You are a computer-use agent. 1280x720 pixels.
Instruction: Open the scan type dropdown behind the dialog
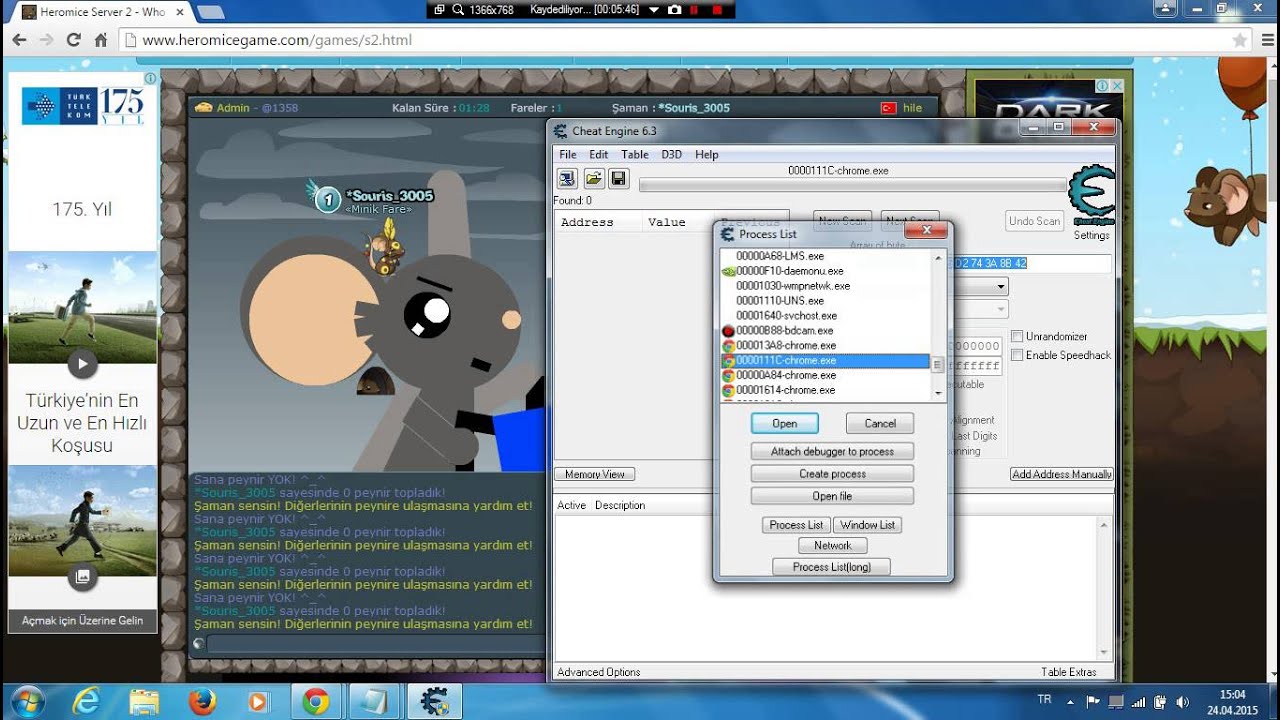(x=1000, y=287)
